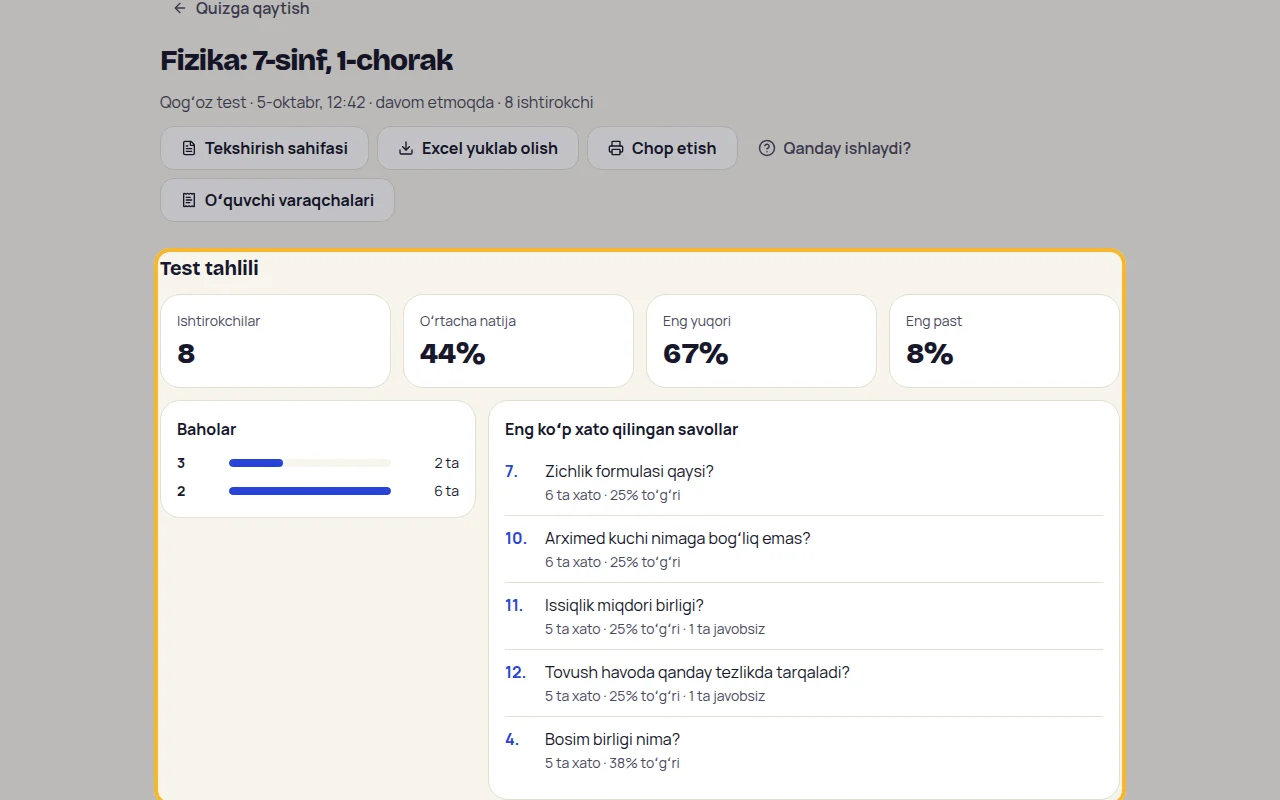1280x800 pixels.
Task: Click the 2 ta count for grade 3
Action: coord(447,463)
